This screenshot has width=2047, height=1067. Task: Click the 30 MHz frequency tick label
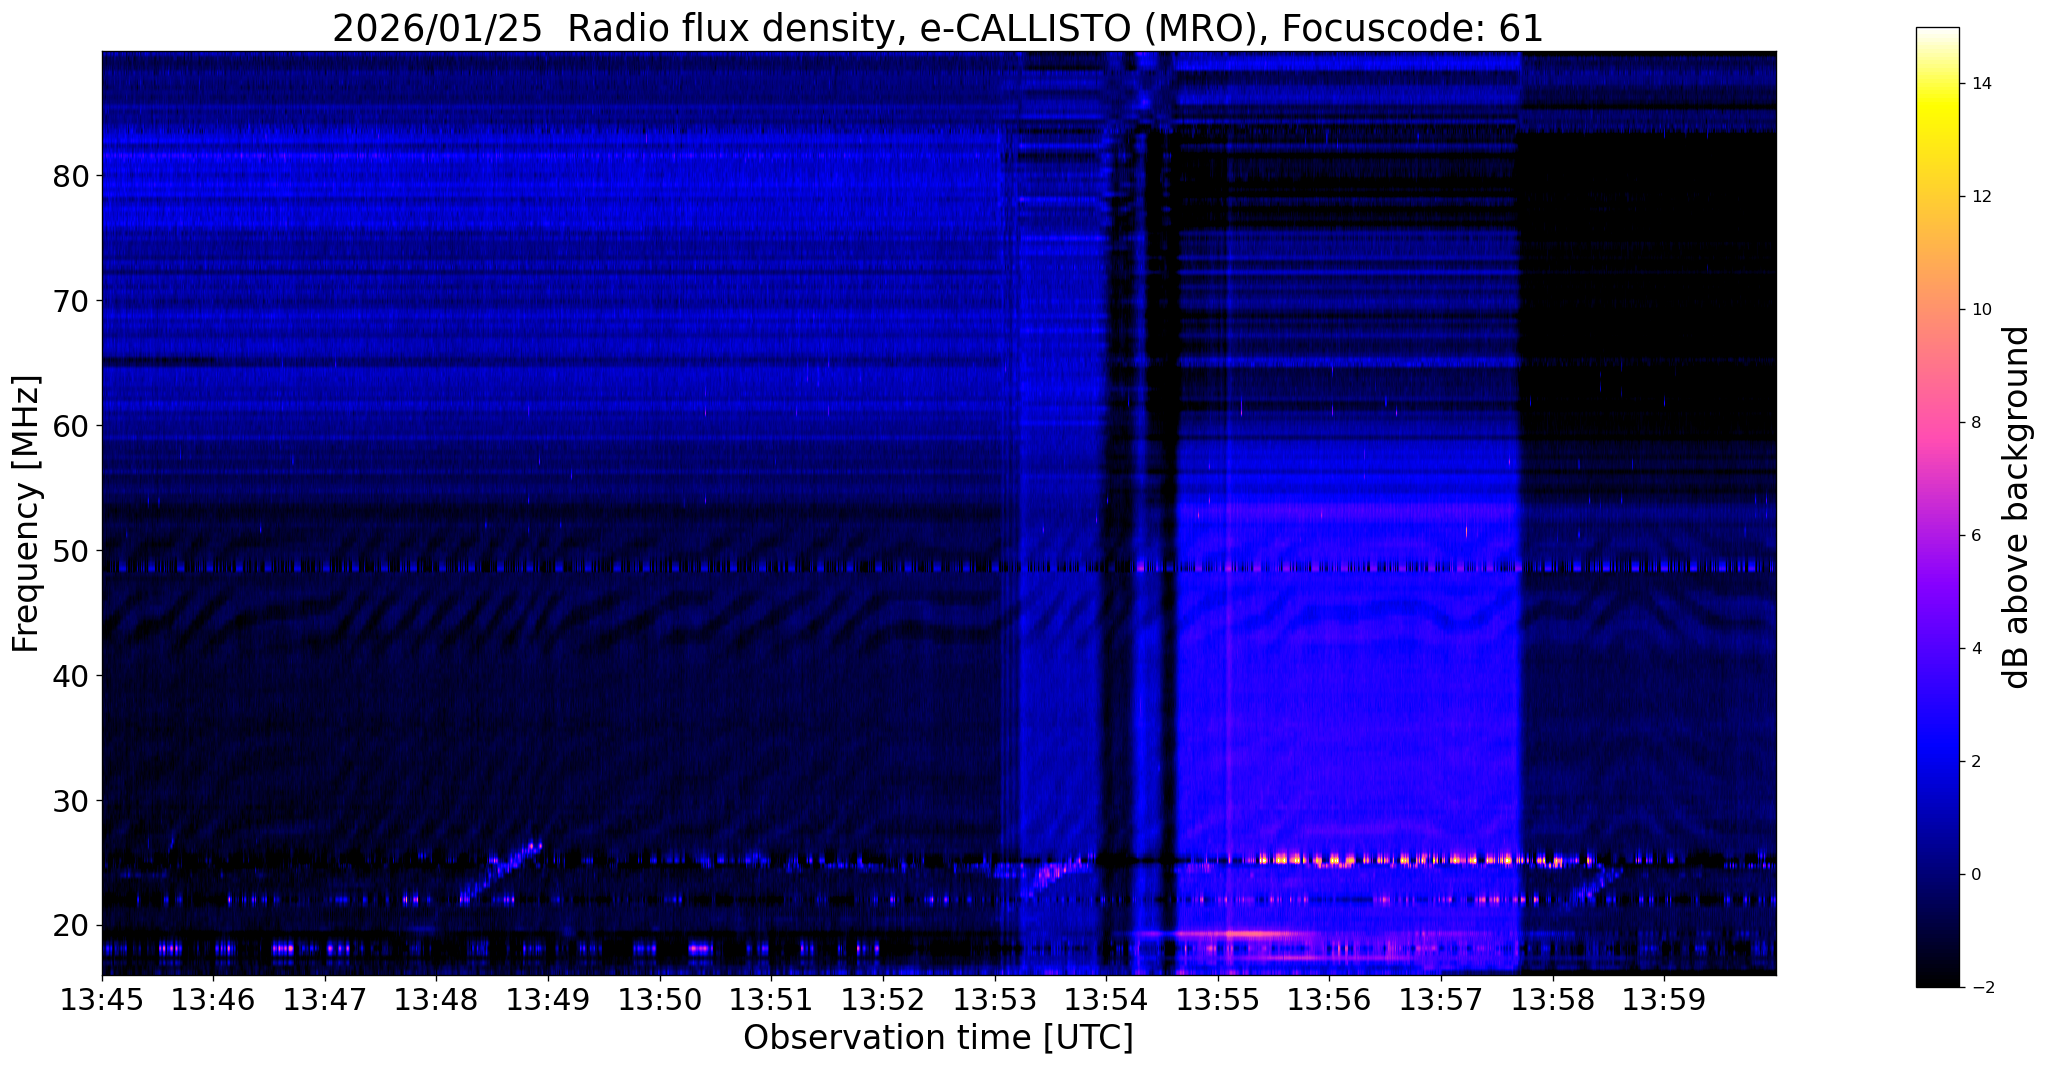[x=70, y=801]
